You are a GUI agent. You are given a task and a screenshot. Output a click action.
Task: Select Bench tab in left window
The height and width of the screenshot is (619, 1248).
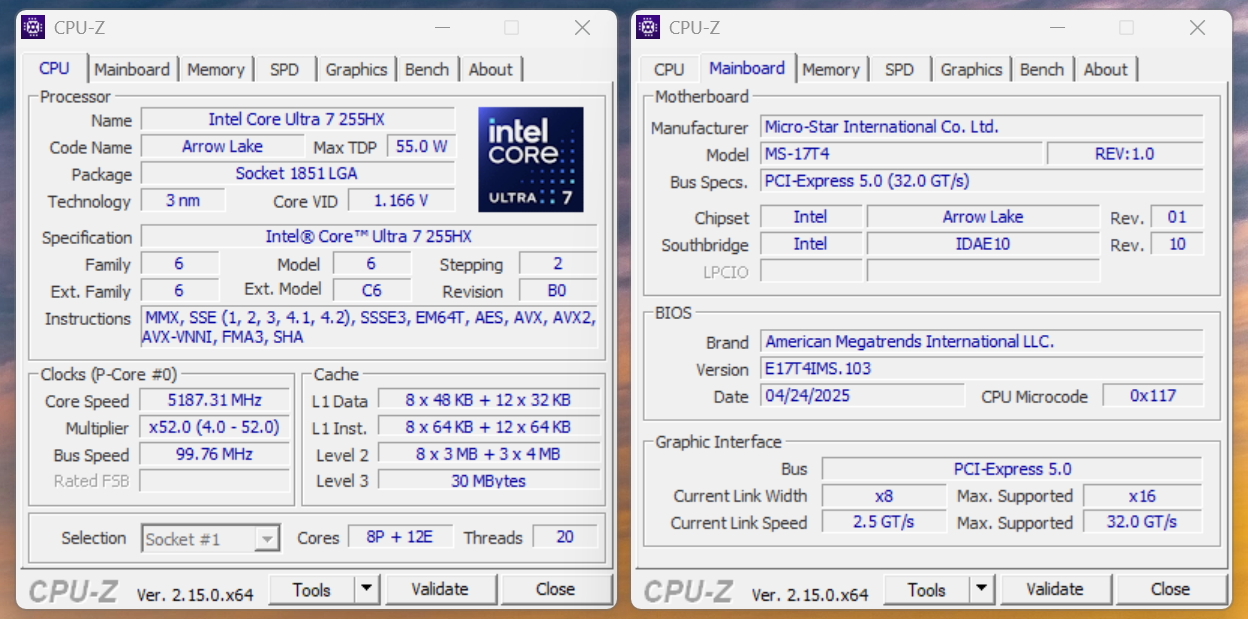click(x=427, y=70)
